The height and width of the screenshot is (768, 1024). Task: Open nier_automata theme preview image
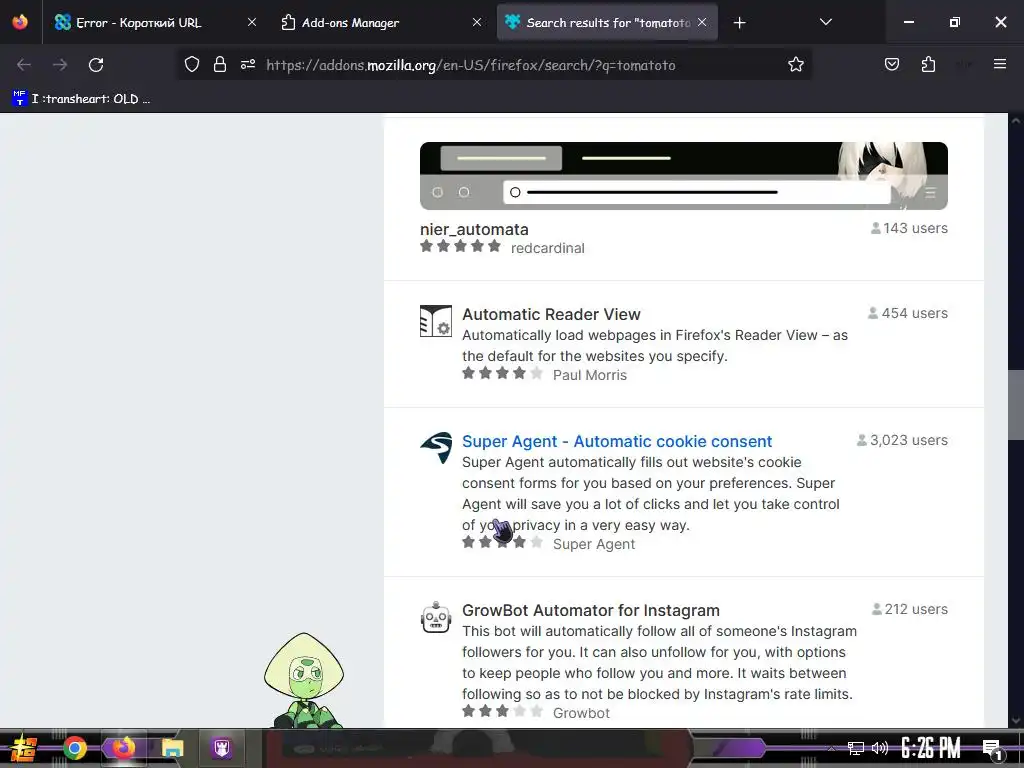tap(684, 176)
